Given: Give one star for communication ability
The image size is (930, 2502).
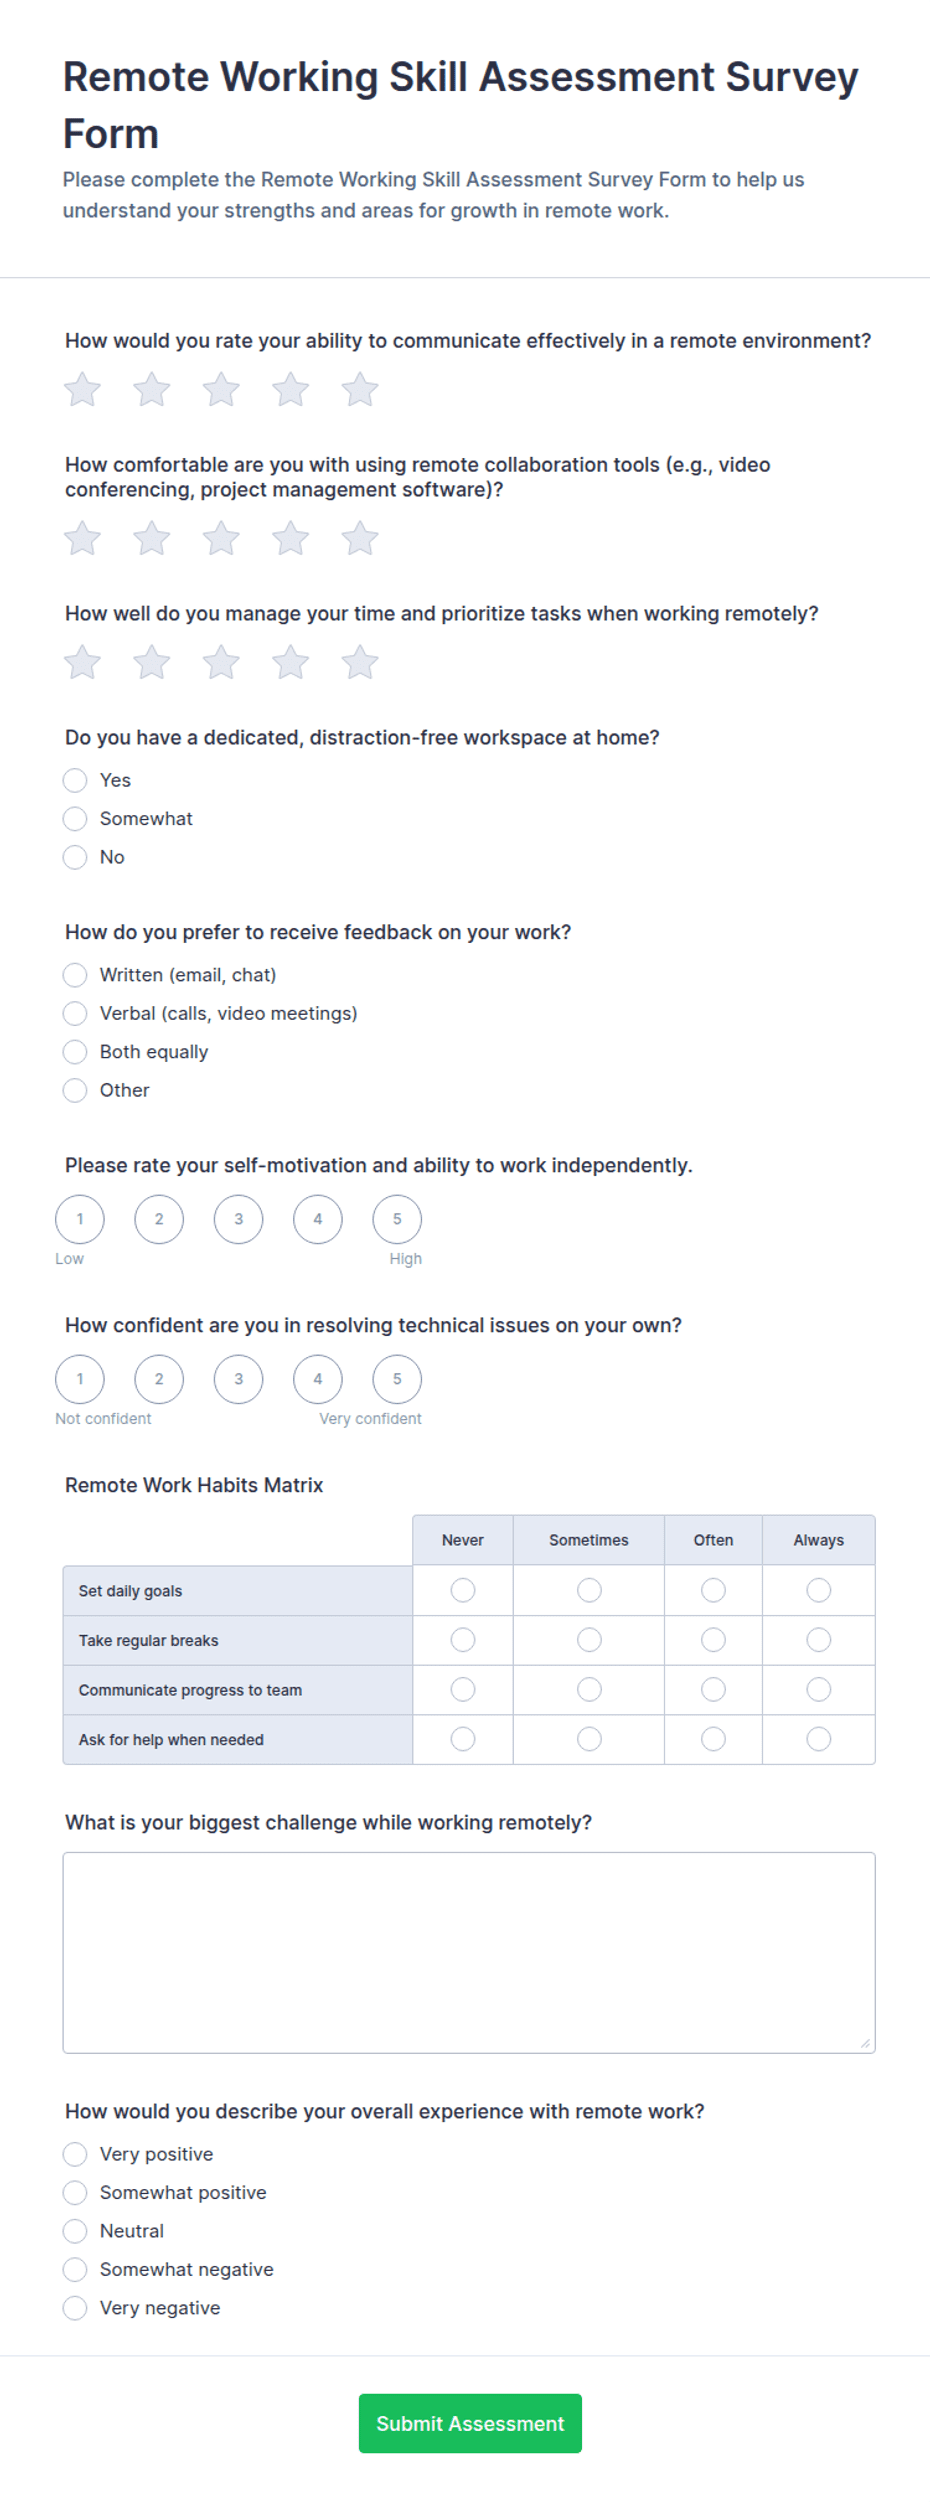Looking at the screenshot, I should [x=82, y=389].
